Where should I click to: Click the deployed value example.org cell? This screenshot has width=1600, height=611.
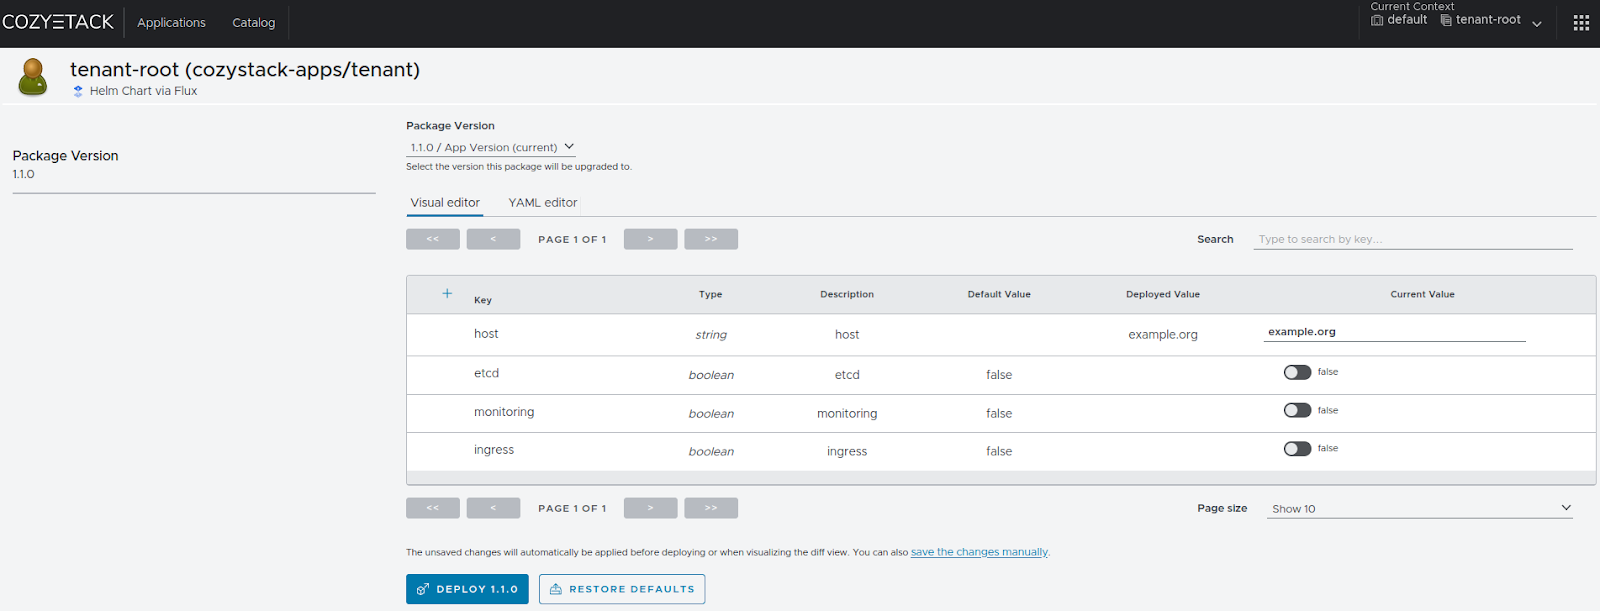(x=1163, y=335)
